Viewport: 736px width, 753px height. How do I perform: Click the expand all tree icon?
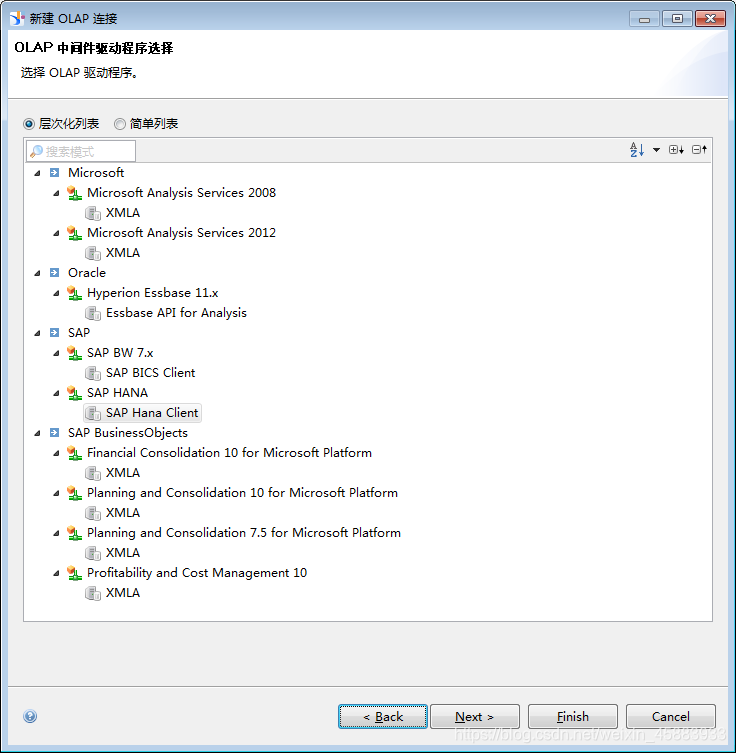click(676, 150)
